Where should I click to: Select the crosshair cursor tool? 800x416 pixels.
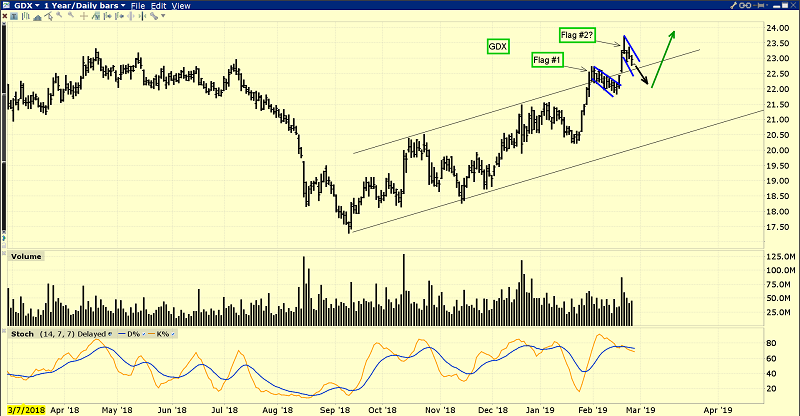[84, 16]
